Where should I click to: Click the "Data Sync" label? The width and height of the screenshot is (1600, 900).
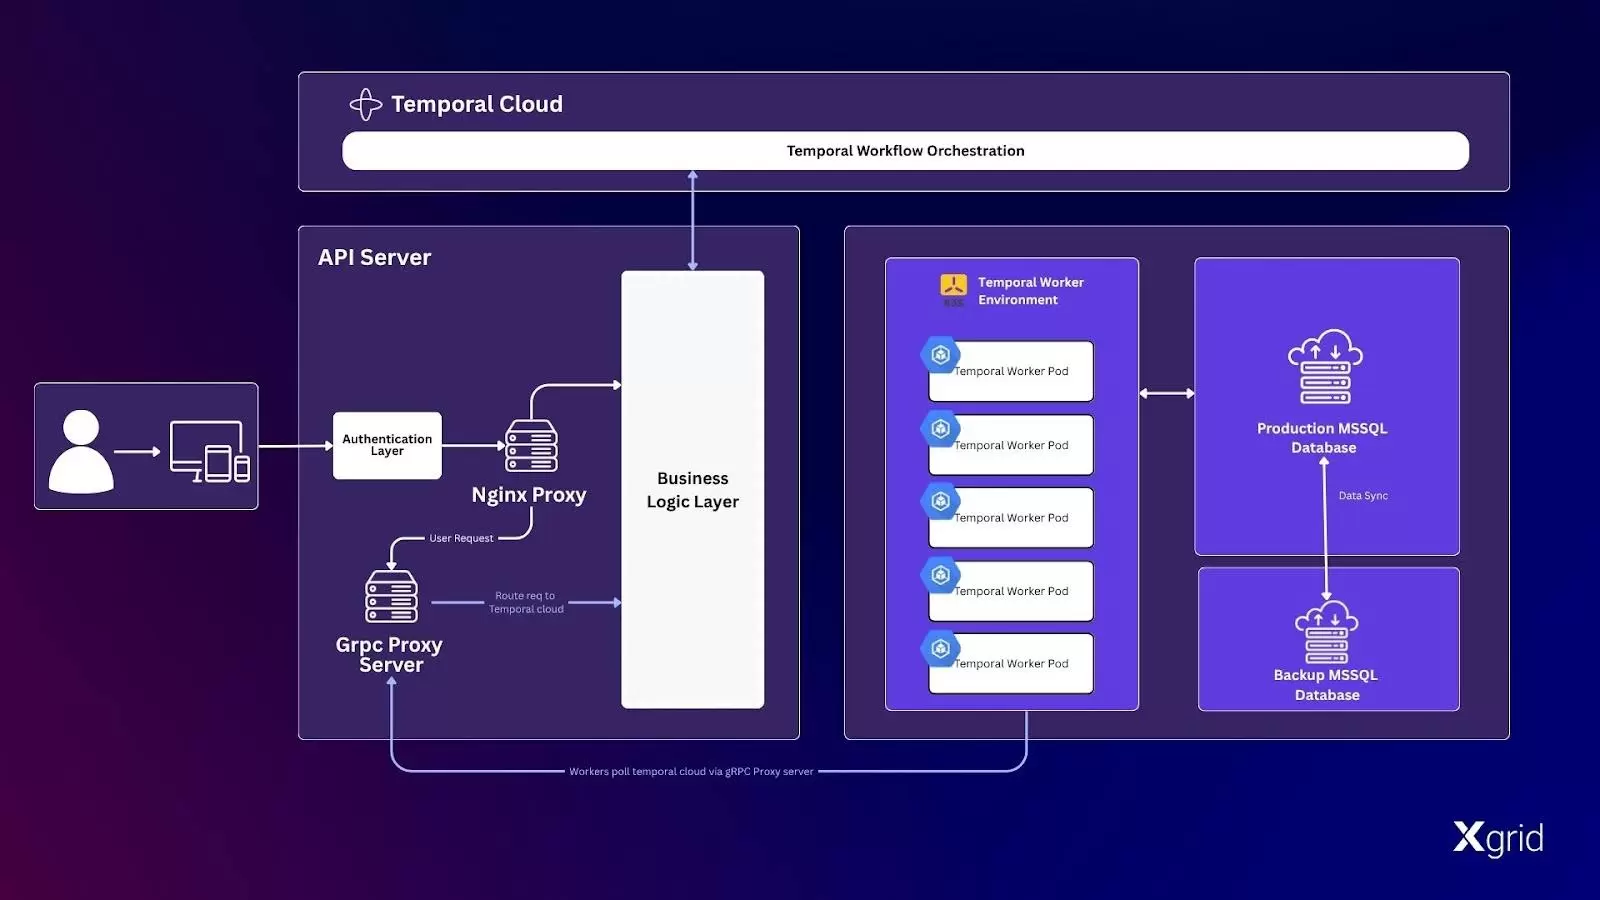[x=1363, y=496]
